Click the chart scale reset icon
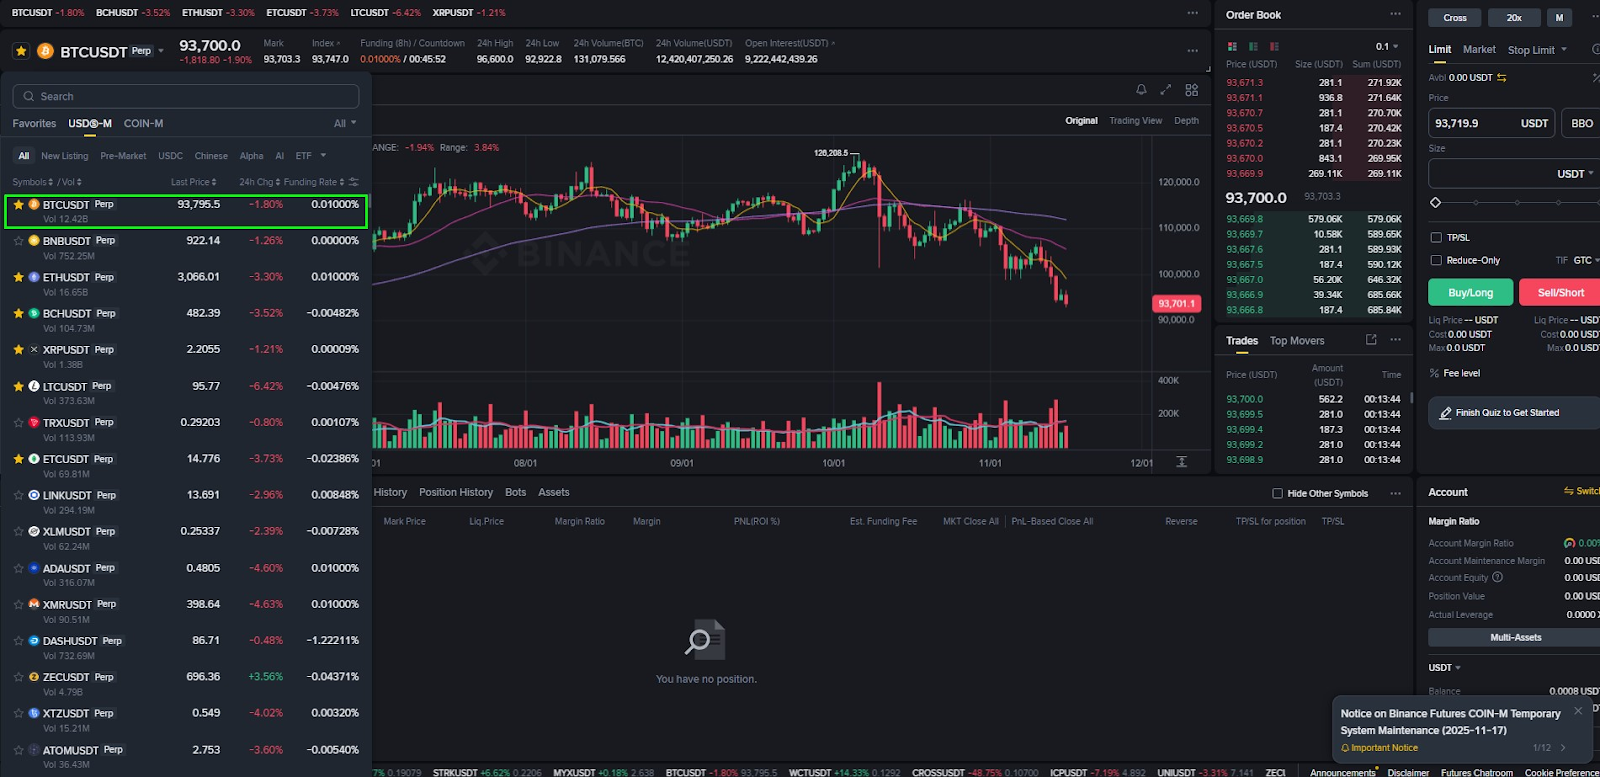Viewport: 1600px width, 777px height. click(1181, 462)
